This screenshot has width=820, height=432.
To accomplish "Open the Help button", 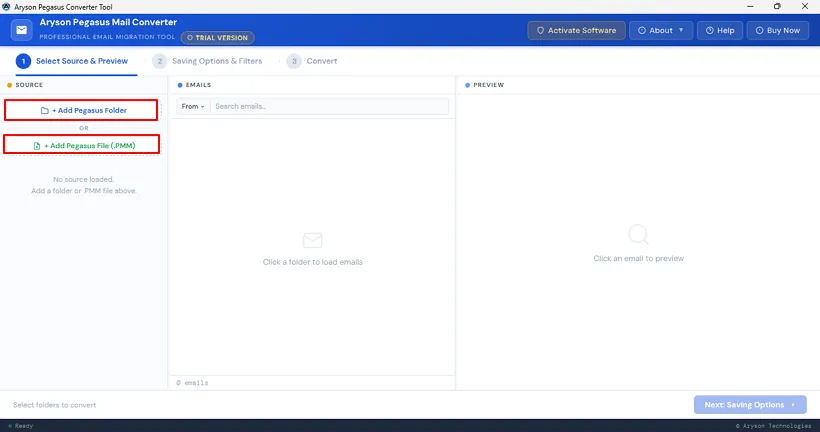I will 720,30.
